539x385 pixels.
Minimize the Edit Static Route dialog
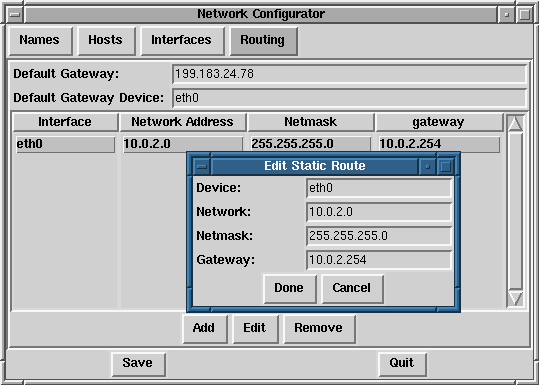pos(428,167)
